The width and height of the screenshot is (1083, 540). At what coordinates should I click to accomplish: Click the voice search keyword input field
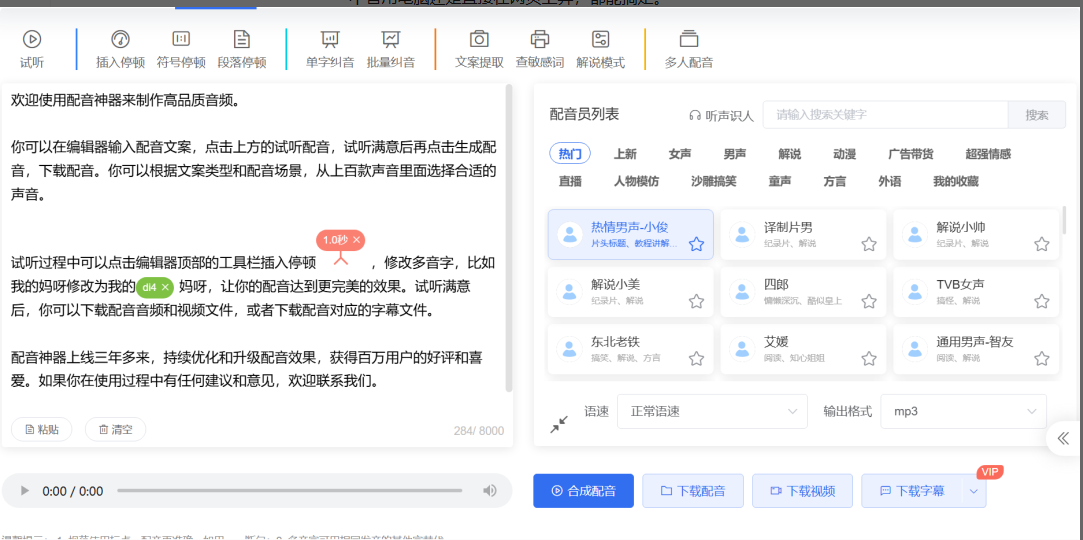885,115
